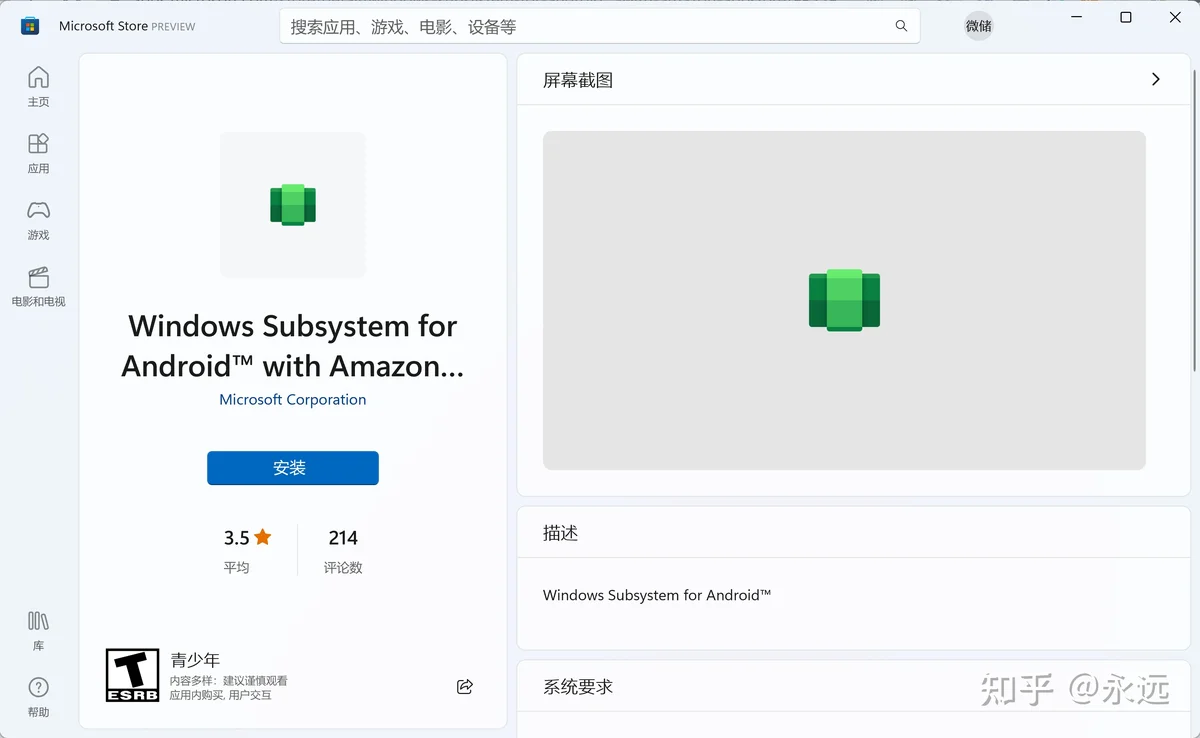Open the large app screenshot preview
This screenshot has height=738, width=1200.
(x=844, y=300)
